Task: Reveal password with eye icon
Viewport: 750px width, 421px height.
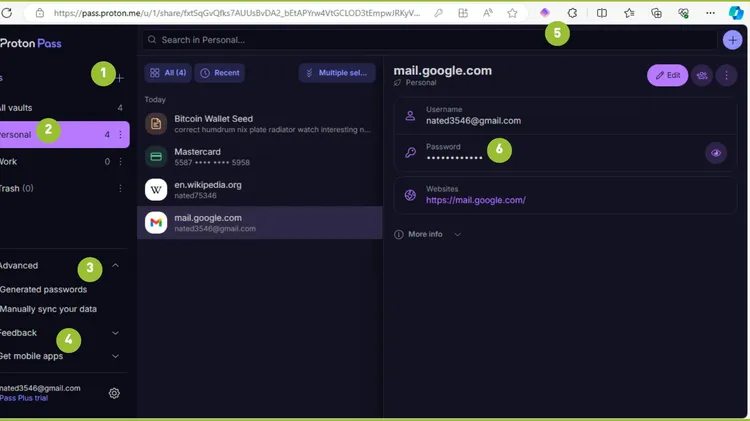Action: (716, 153)
